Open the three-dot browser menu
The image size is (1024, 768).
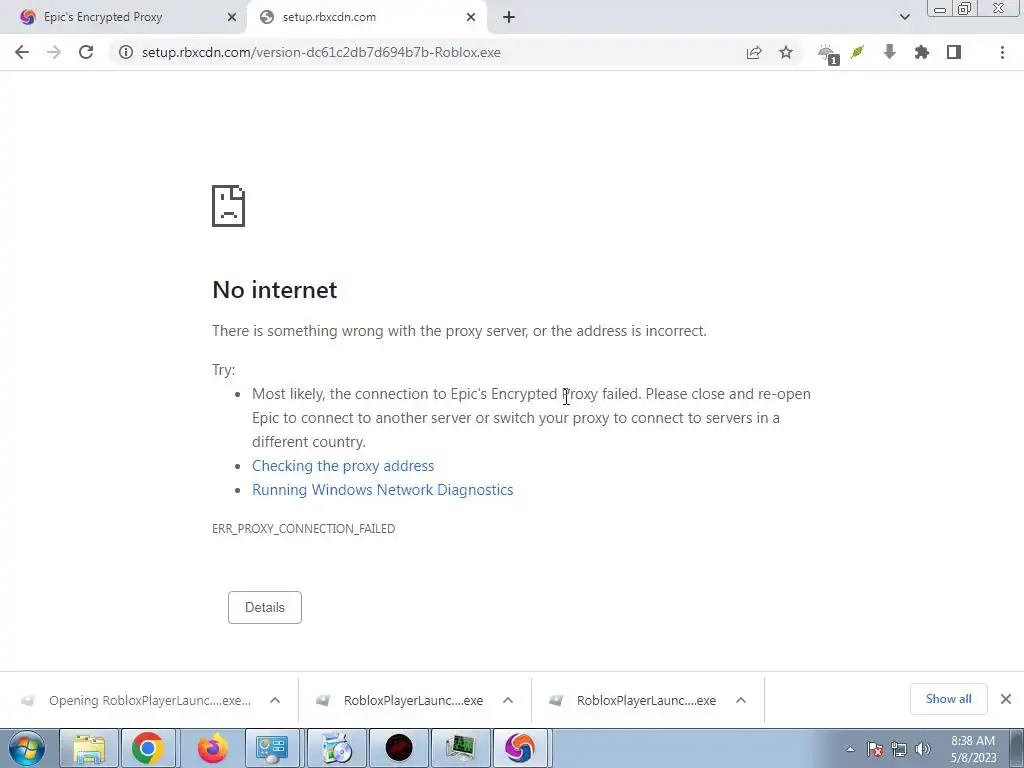(x=1002, y=52)
